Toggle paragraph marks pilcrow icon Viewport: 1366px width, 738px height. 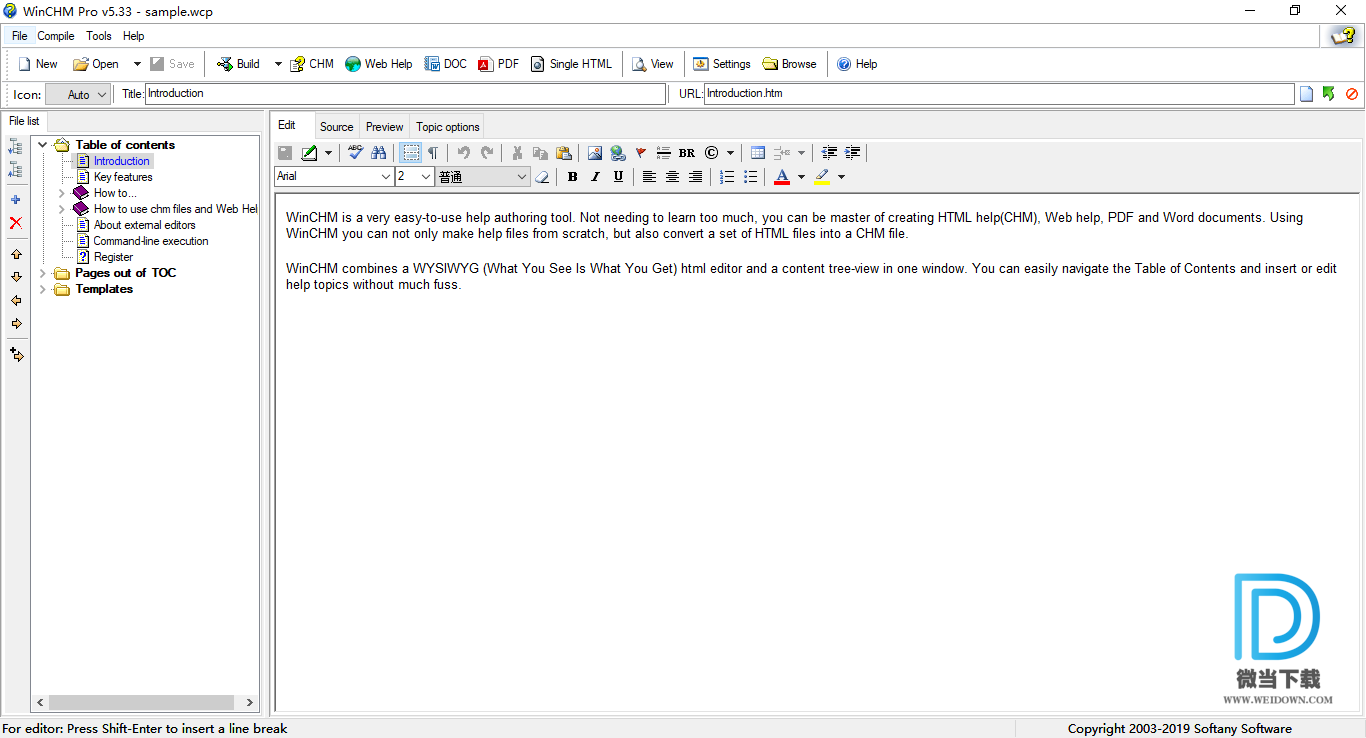[x=433, y=153]
